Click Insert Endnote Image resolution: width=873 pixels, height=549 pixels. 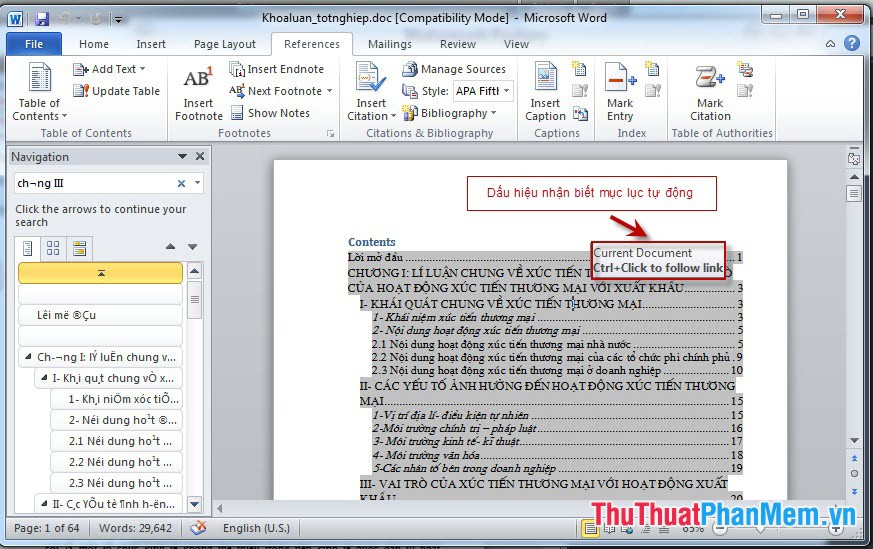point(277,69)
